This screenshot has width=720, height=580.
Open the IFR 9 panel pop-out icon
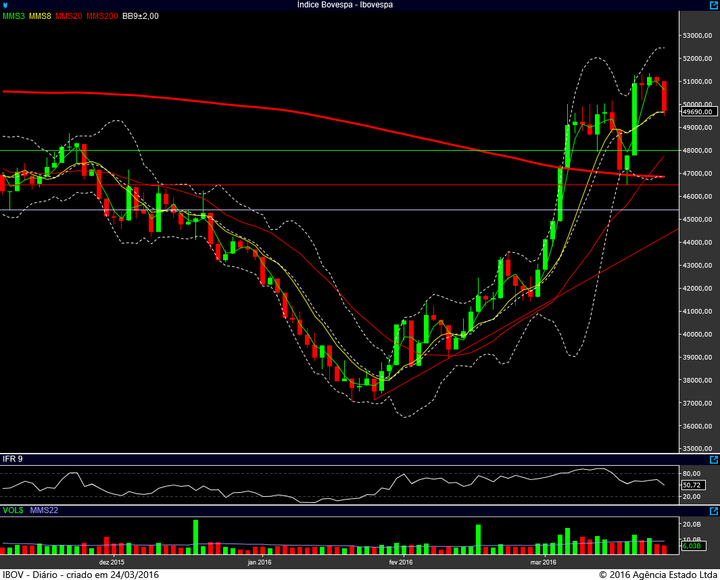(714, 459)
